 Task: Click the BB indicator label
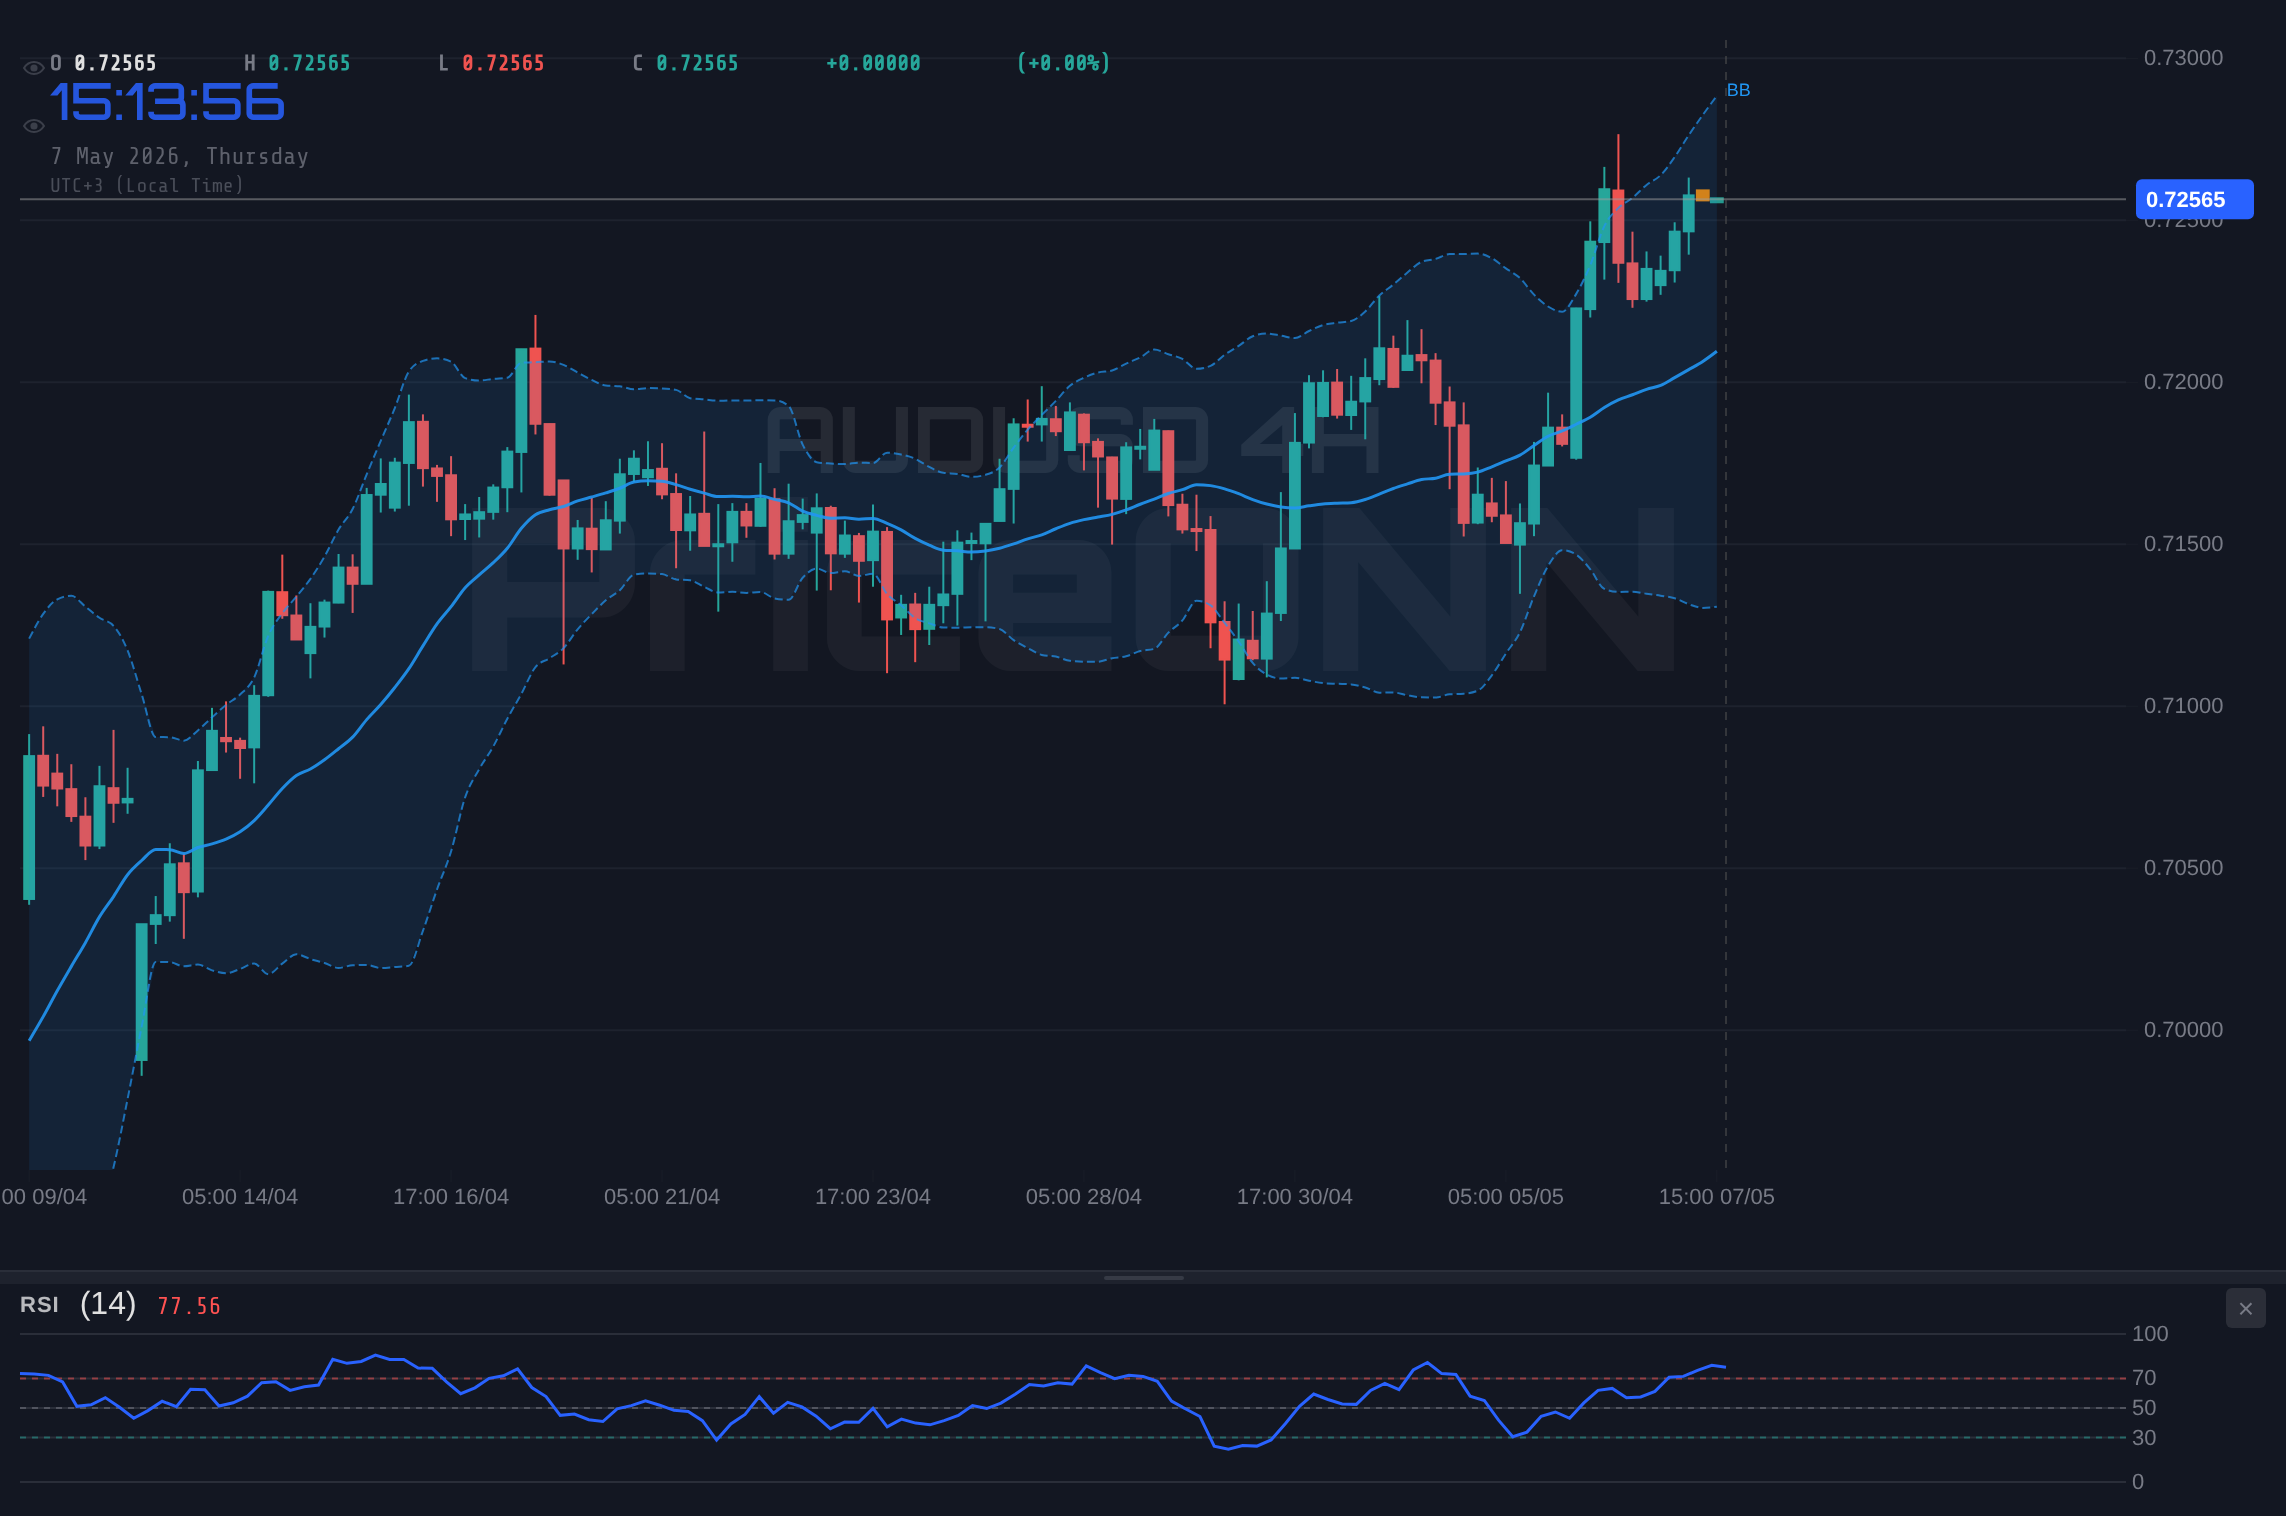(1738, 90)
